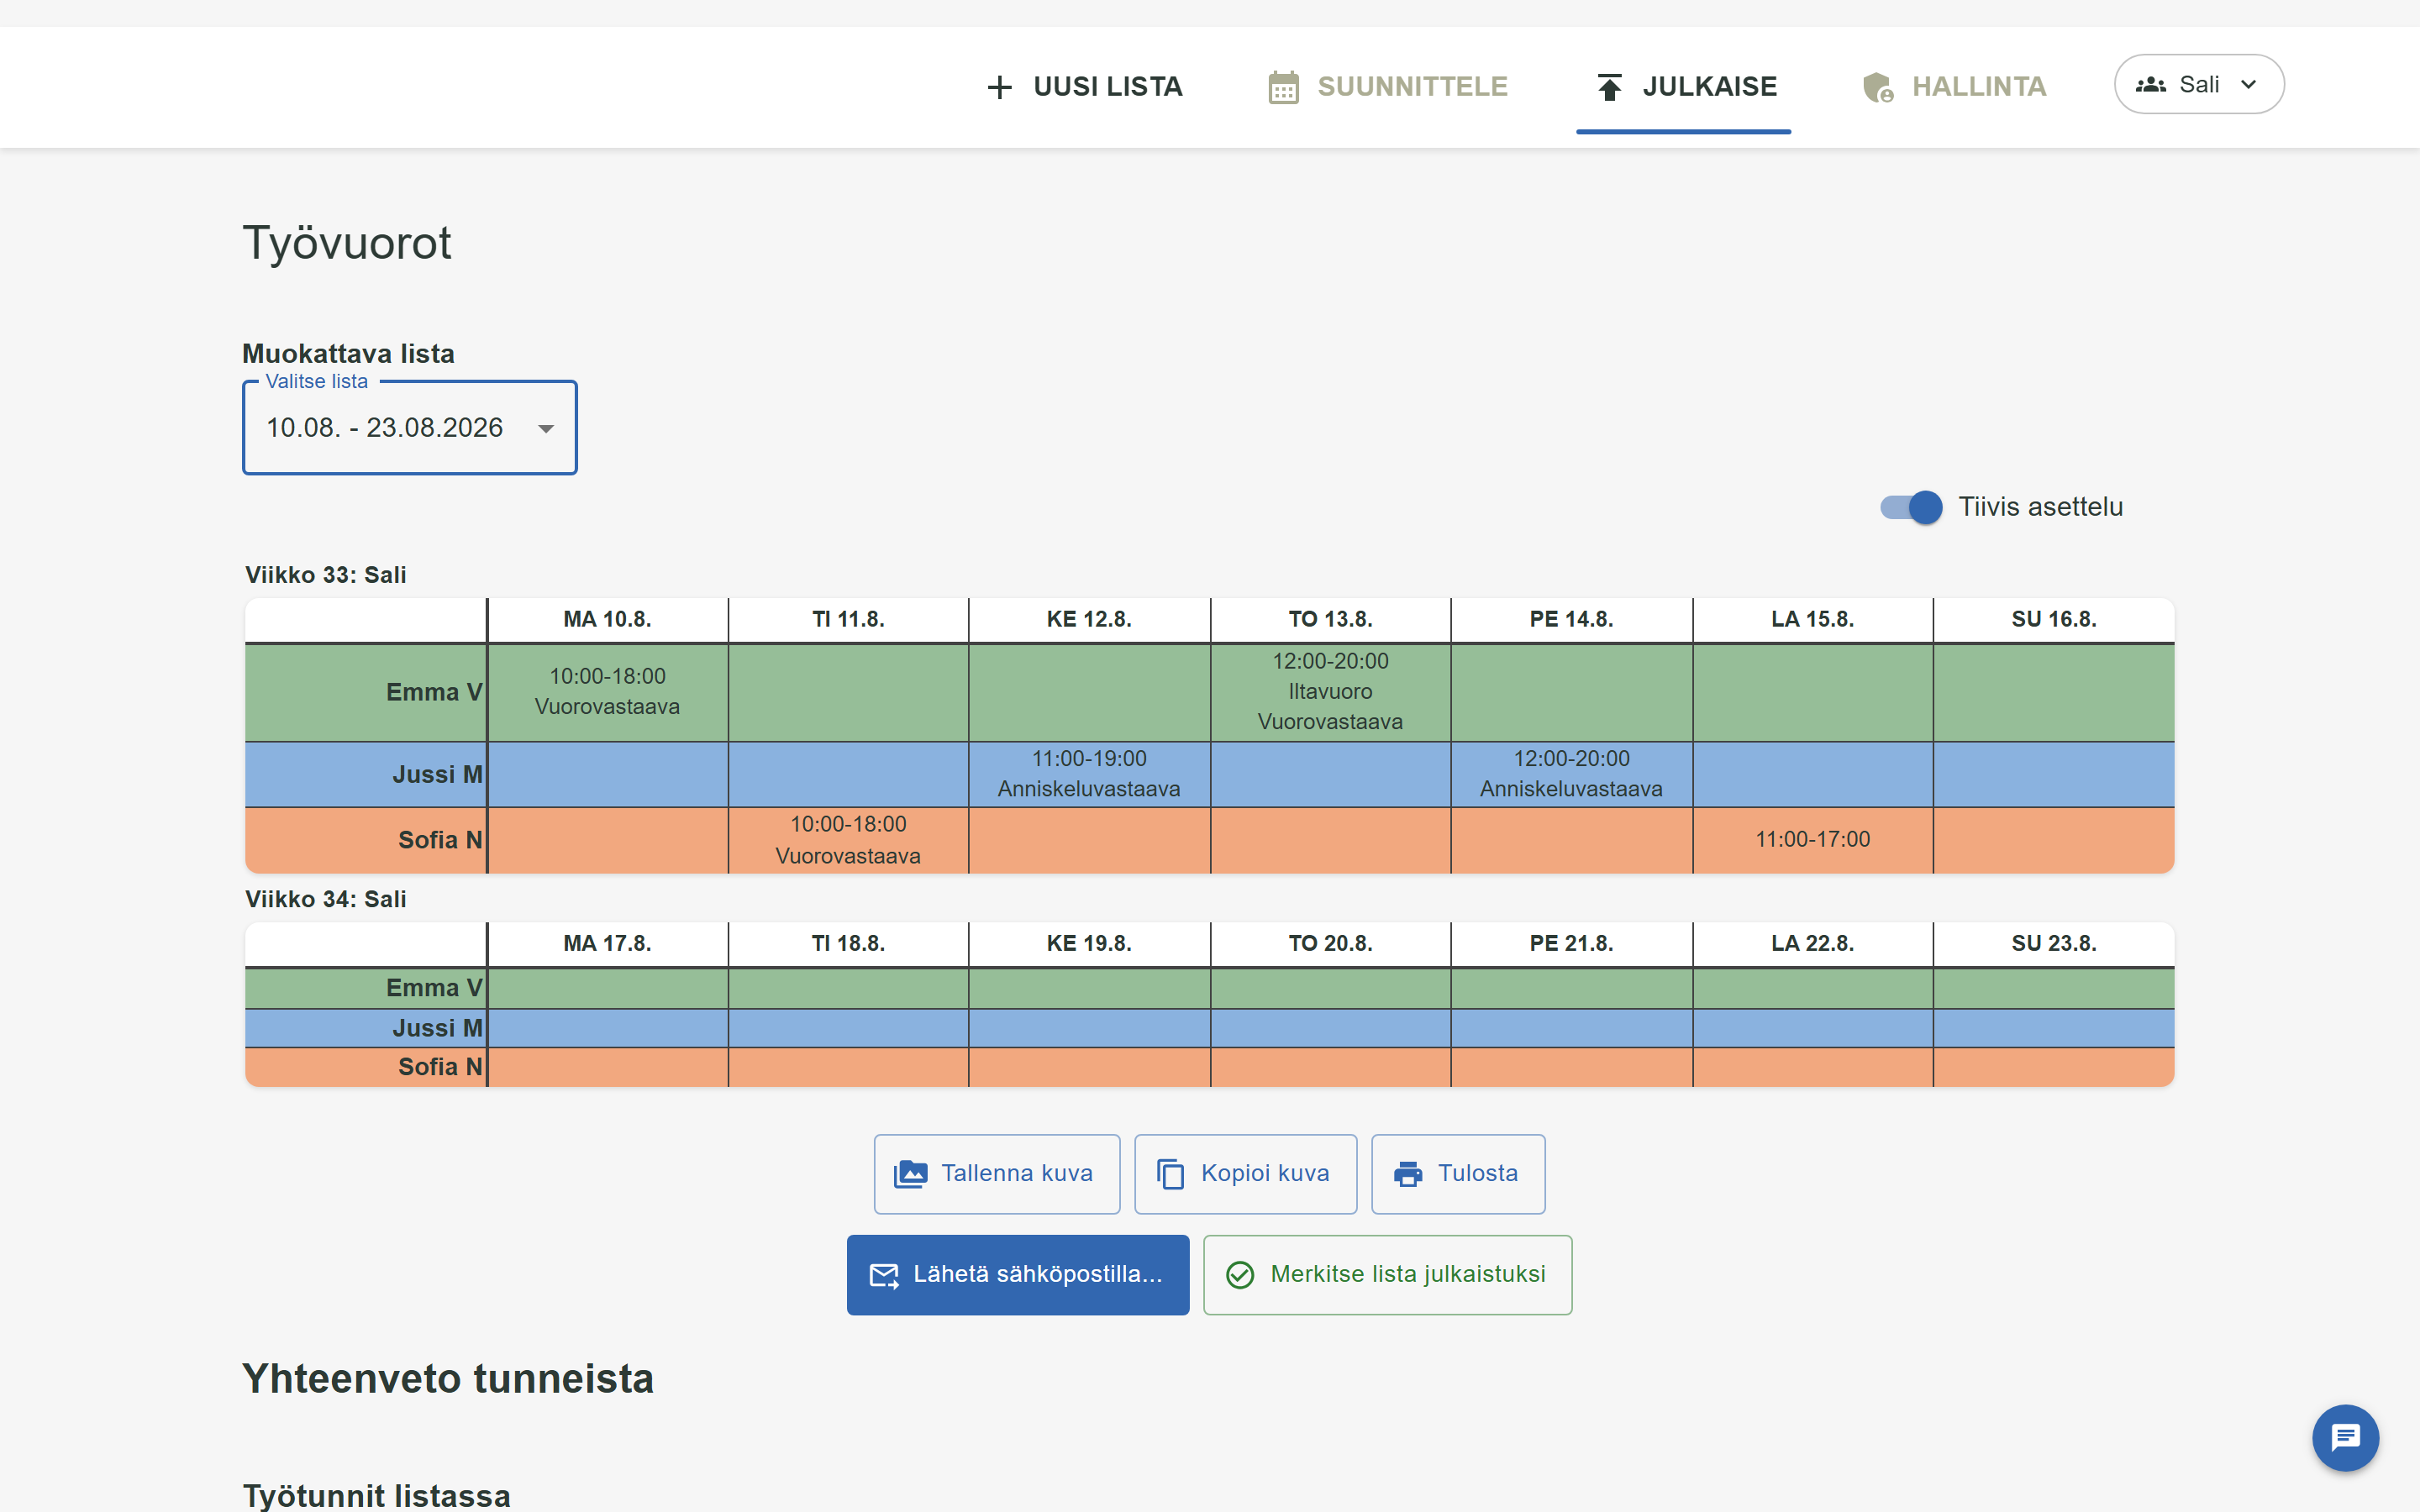The width and height of the screenshot is (2420, 1512).
Task: Click the shield icon for Hallinta
Action: coord(1878,87)
